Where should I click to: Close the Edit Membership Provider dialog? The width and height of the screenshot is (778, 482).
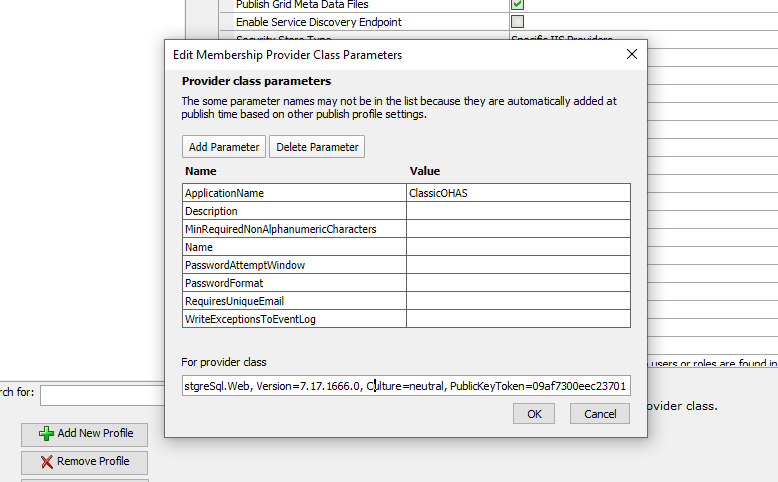[x=632, y=54]
